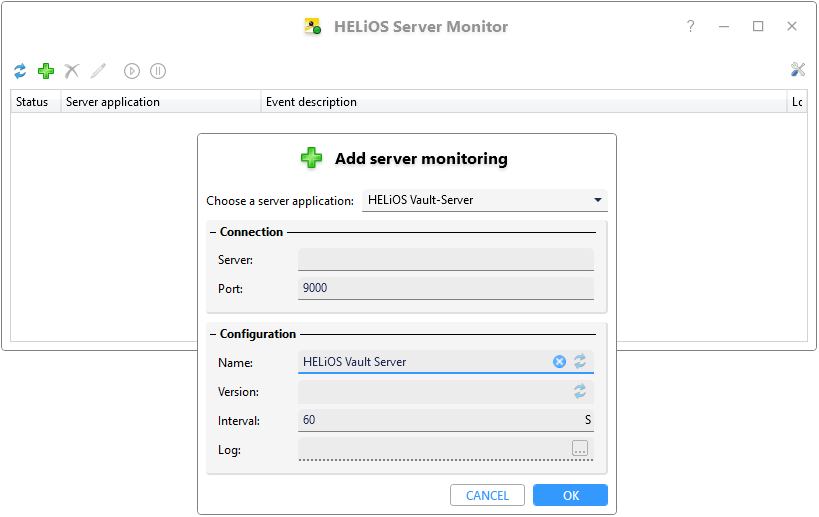Click the green plus add server icon
Image resolution: width=819 pixels, height=517 pixels.
click(46, 71)
